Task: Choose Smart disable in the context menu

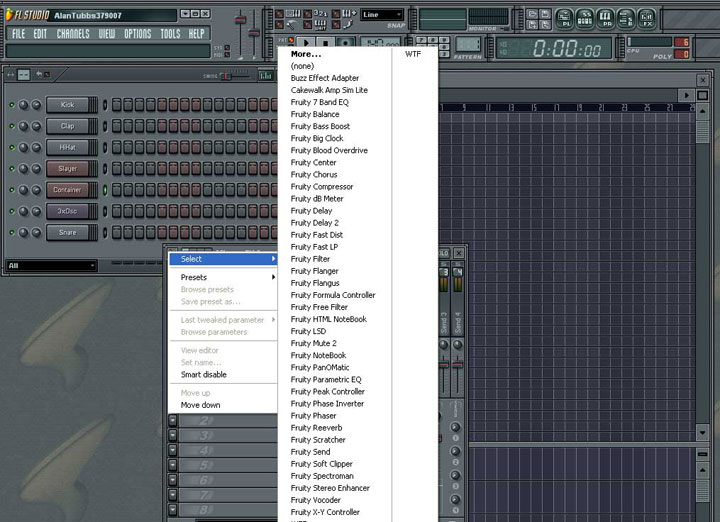Action: [224, 375]
